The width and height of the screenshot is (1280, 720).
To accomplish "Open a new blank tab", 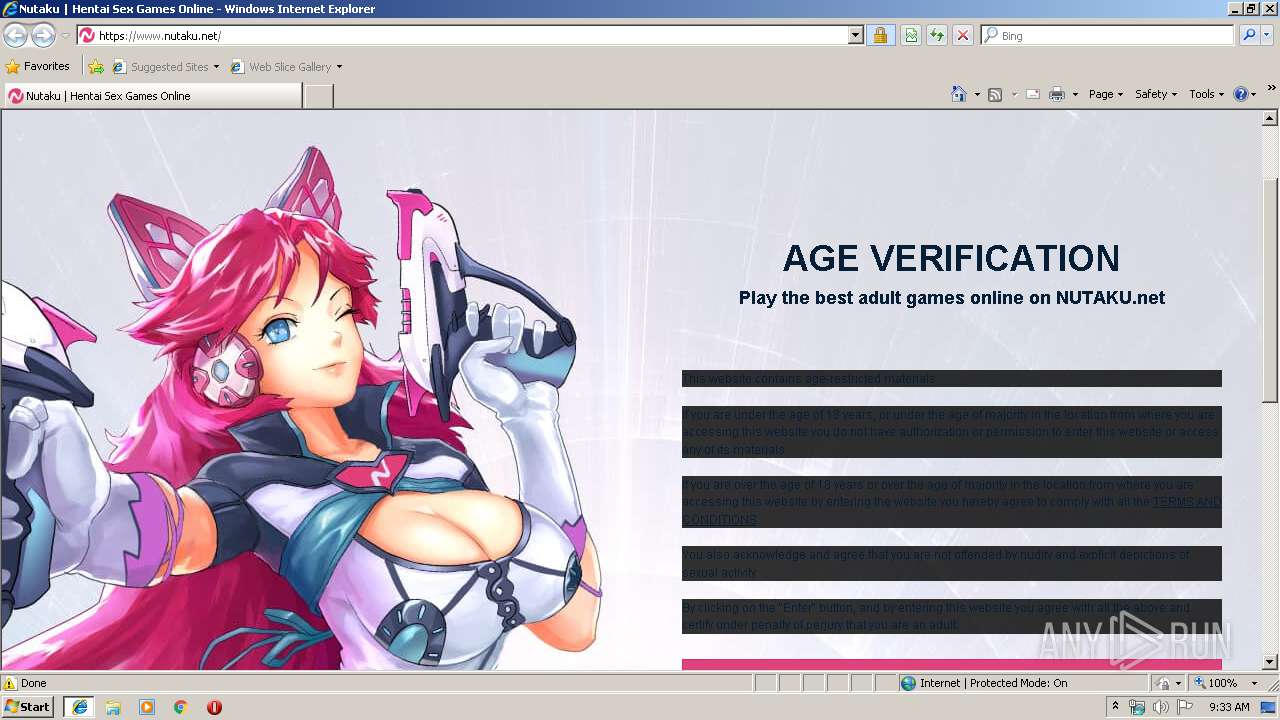I will pyautogui.click(x=318, y=96).
